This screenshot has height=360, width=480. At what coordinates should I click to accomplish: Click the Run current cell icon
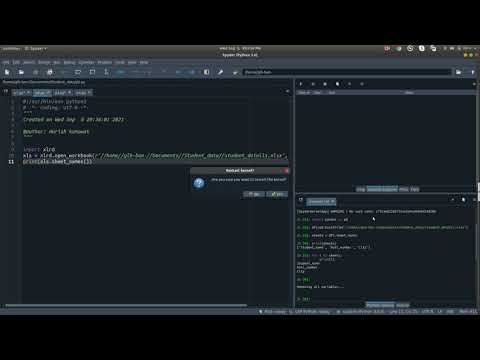[x=78, y=72]
